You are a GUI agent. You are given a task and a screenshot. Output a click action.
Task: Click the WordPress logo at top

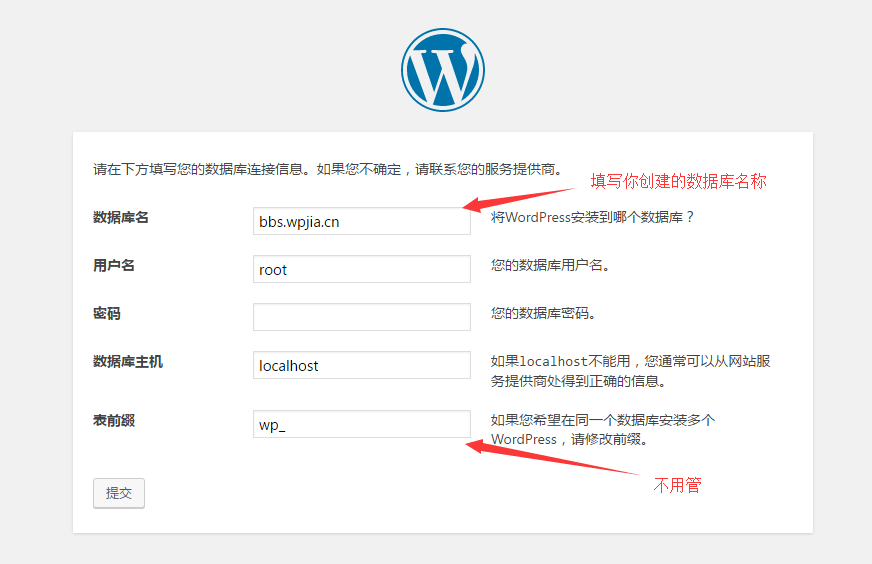pyautogui.click(x=443, y=70)
